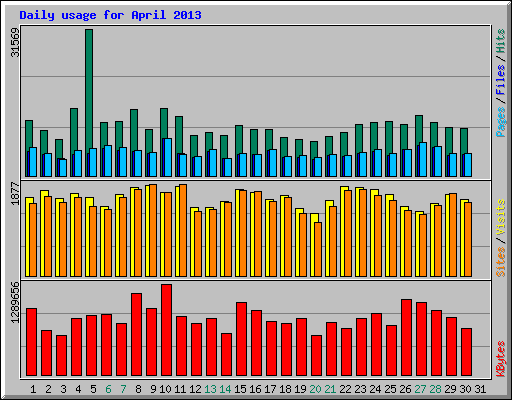Viewport: 512px width, 400px height.
Task: Select day label 18 on the x-axis
Action: [x=285, y=389]
